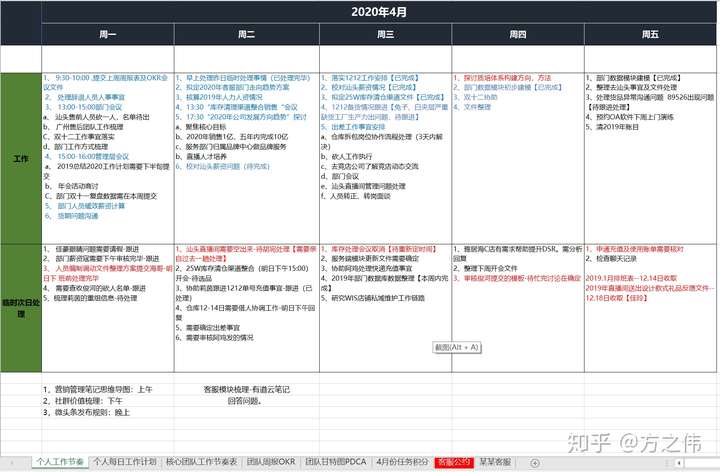Click "2、拟定2020年客服部门走向趋势方案"
This screenshot has height=472, width=720.
tap(232, 87)
